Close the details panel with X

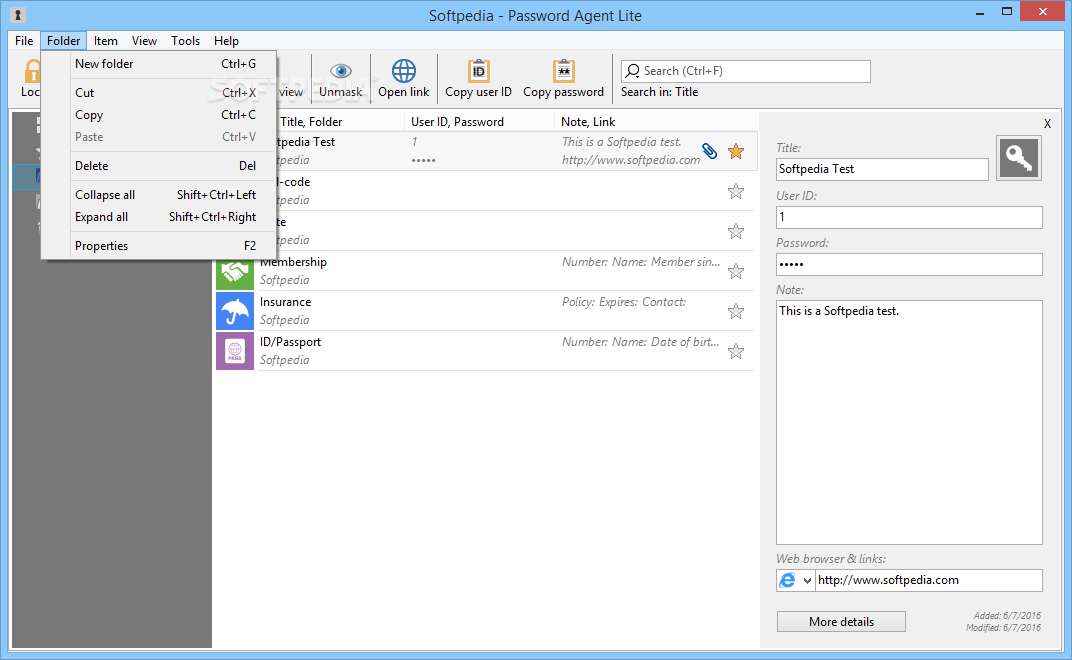click(x=1047, y=124)
